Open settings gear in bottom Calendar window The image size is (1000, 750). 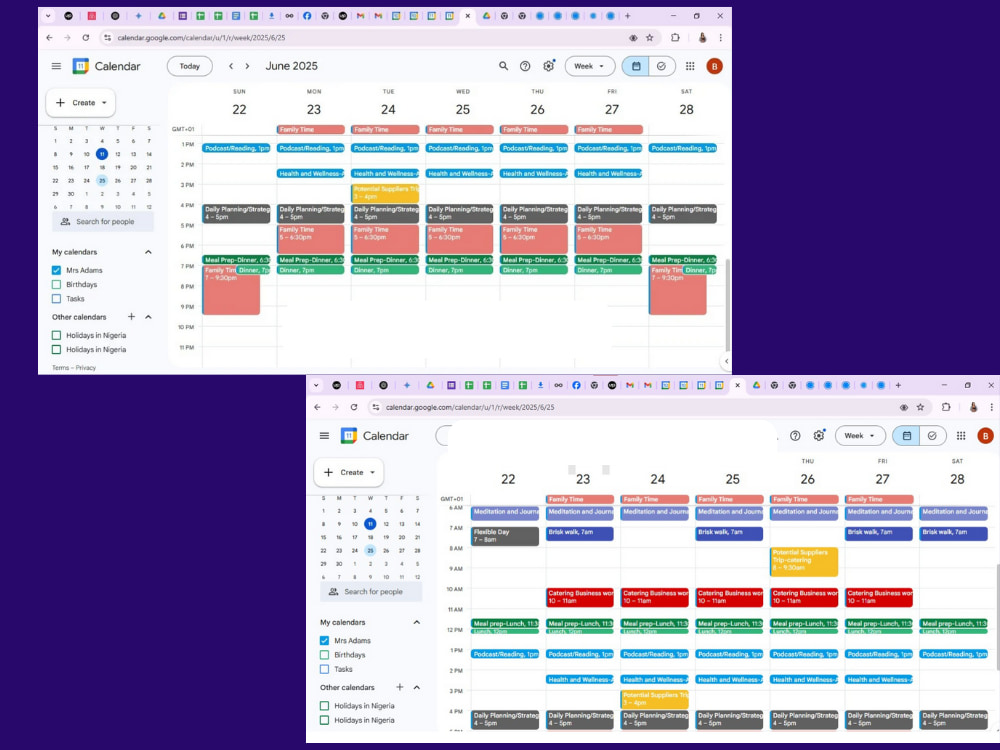(x=819, y=436)
